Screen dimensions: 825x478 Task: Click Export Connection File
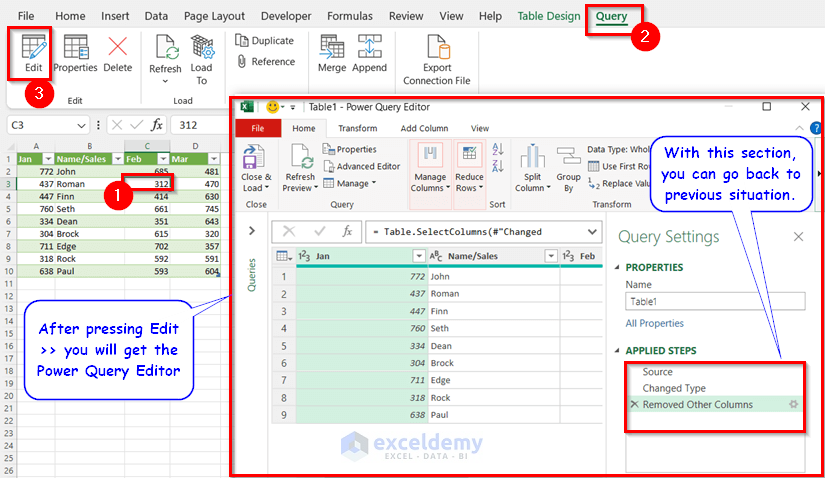[x=437, y=59]
